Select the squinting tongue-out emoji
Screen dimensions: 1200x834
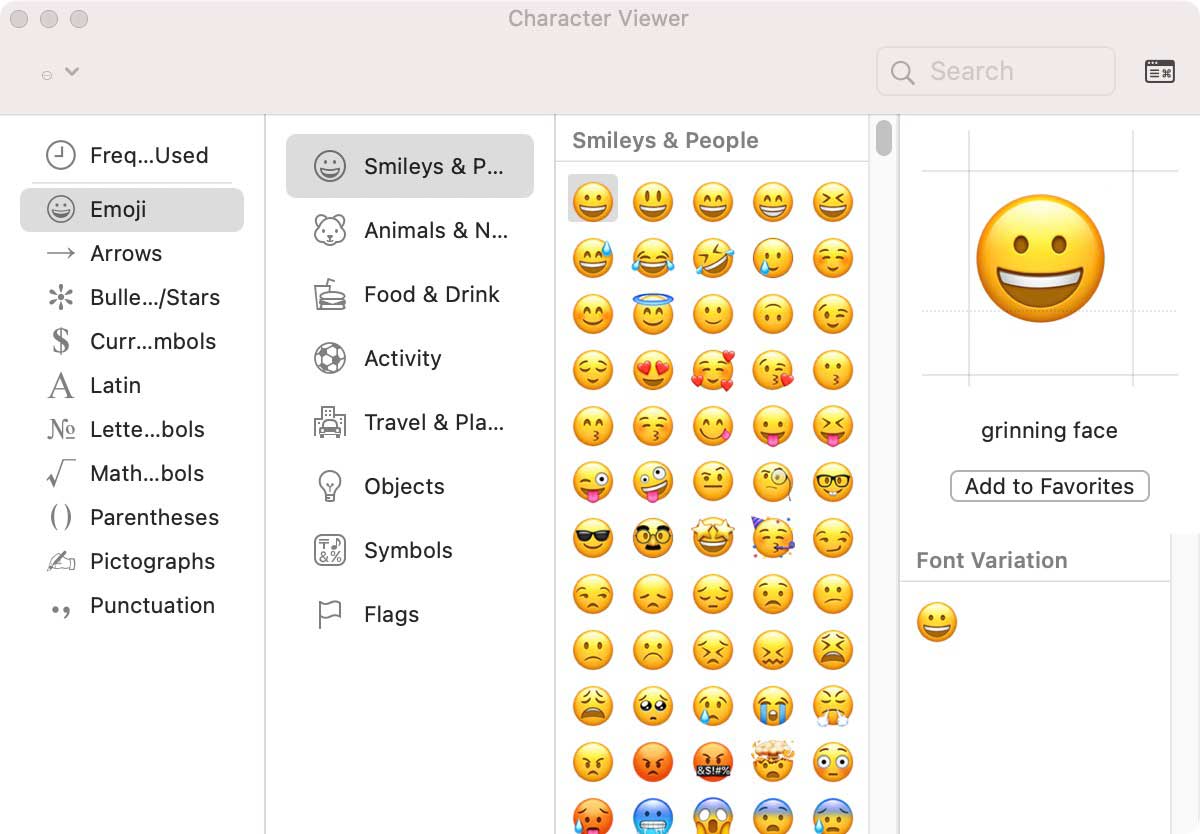[x=833, y=427]
